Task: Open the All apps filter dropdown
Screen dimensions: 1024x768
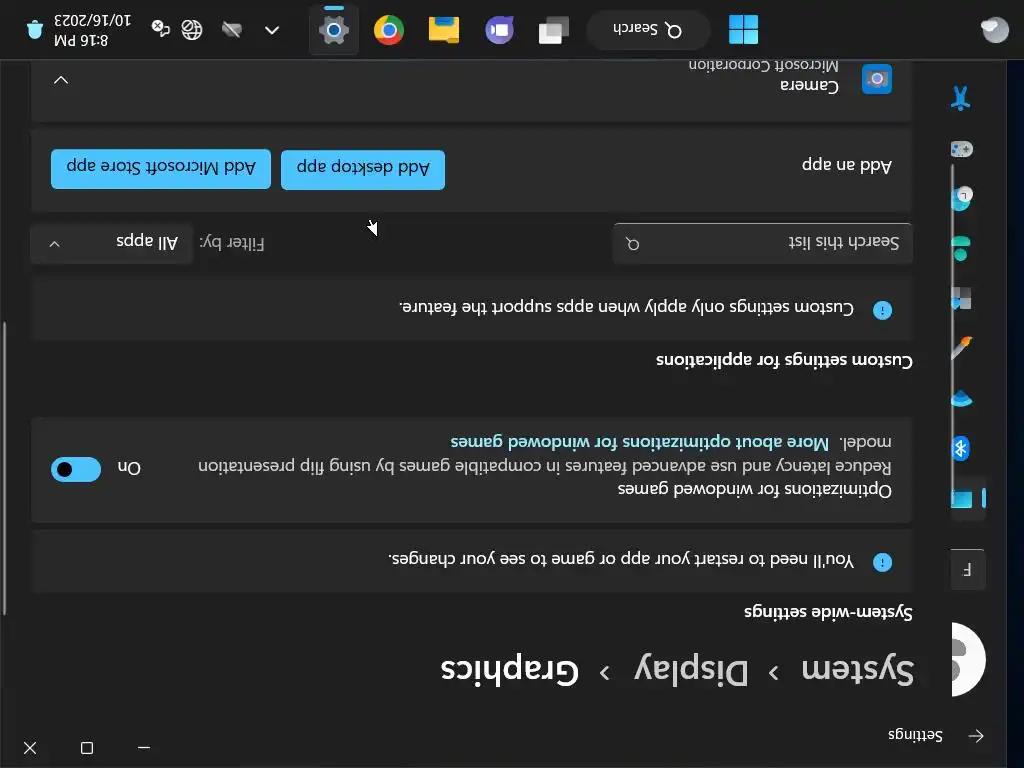Action: tap(112, 243)
